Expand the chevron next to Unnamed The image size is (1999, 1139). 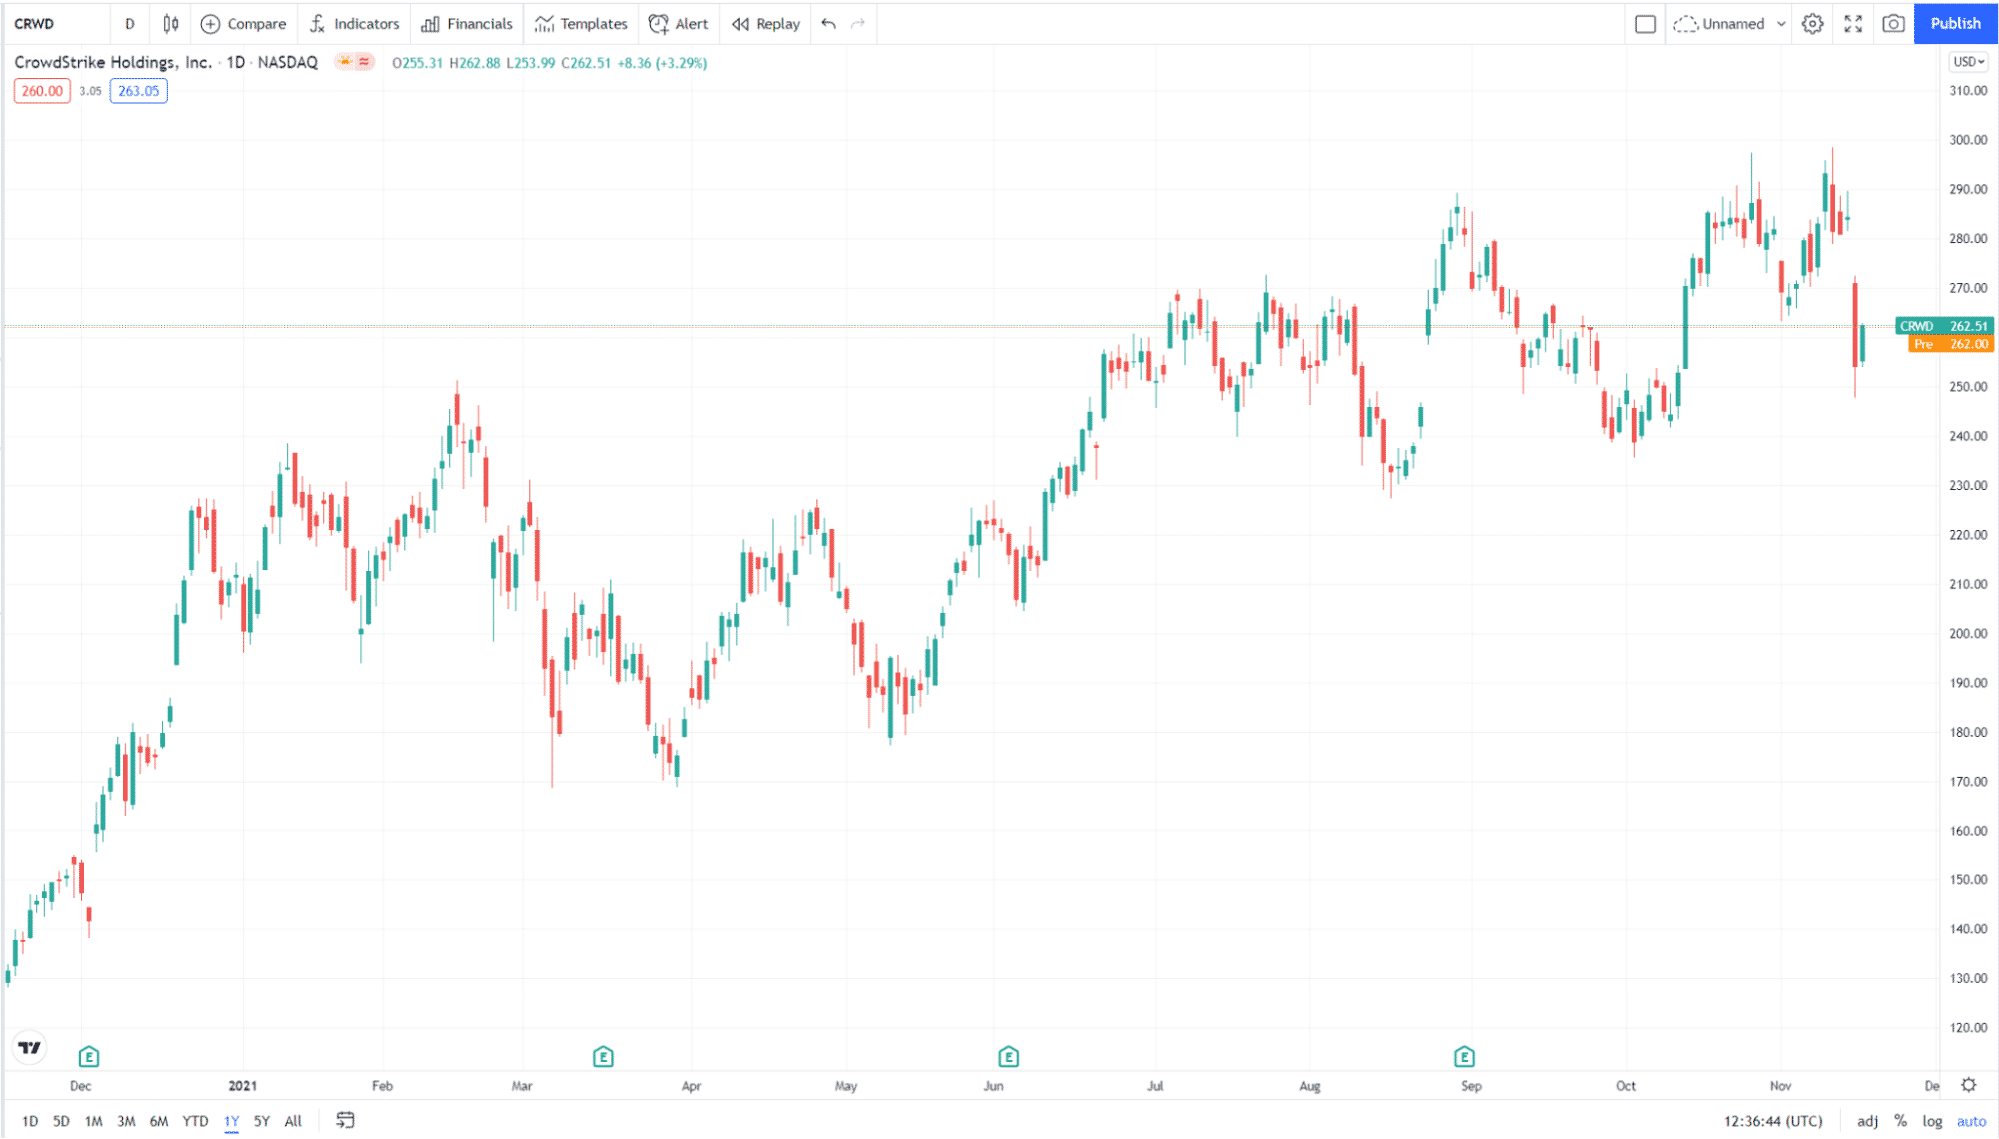(1781, 24)
